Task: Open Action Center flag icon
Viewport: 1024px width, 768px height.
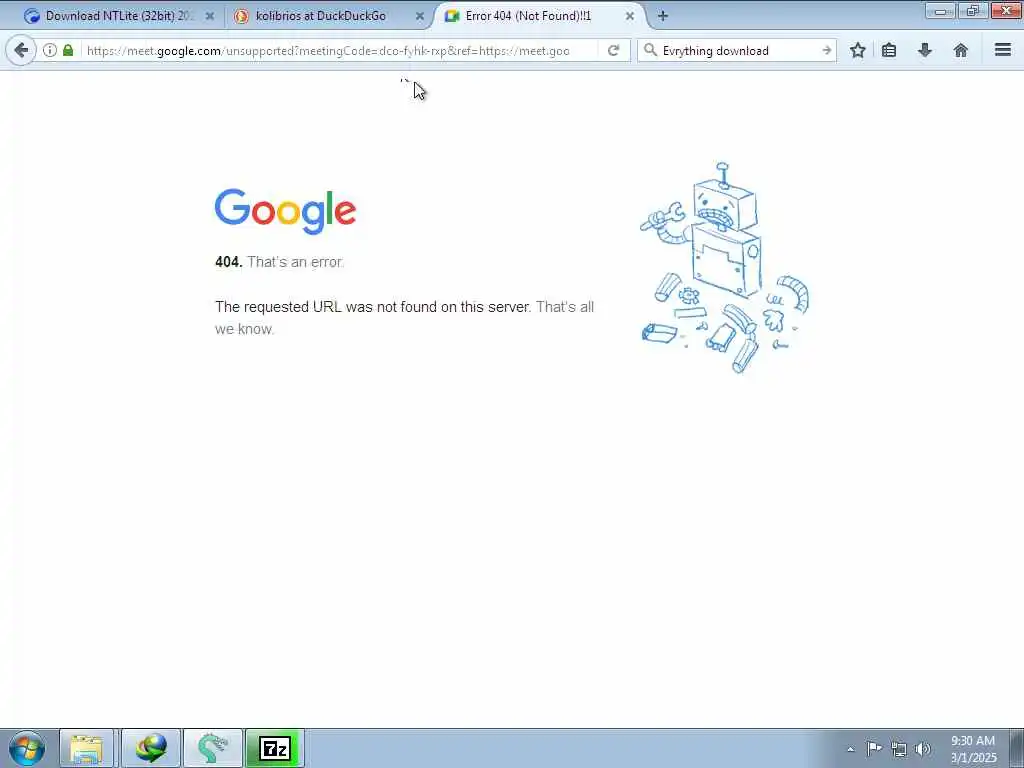Action: 874,748
